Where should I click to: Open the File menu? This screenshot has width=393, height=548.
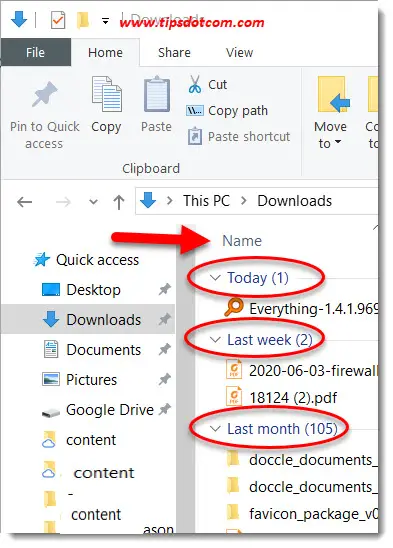35,52
